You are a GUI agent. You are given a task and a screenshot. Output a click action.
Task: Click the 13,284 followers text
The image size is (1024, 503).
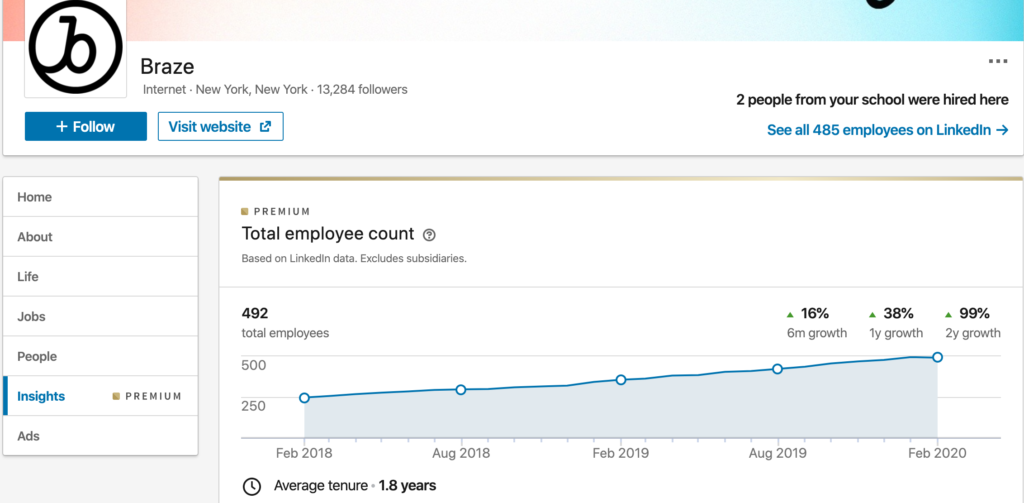(x=362, y=89)
